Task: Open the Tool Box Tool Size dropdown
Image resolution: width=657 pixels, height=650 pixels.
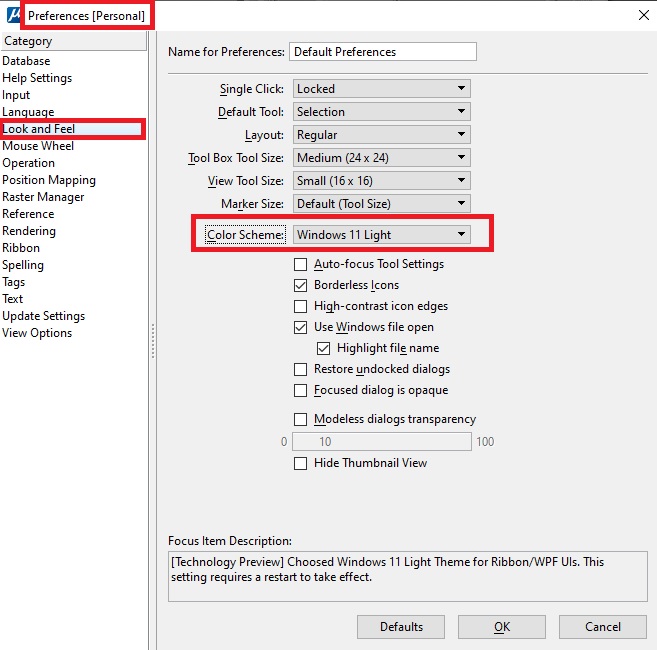Action: click(x=382, y=158)
